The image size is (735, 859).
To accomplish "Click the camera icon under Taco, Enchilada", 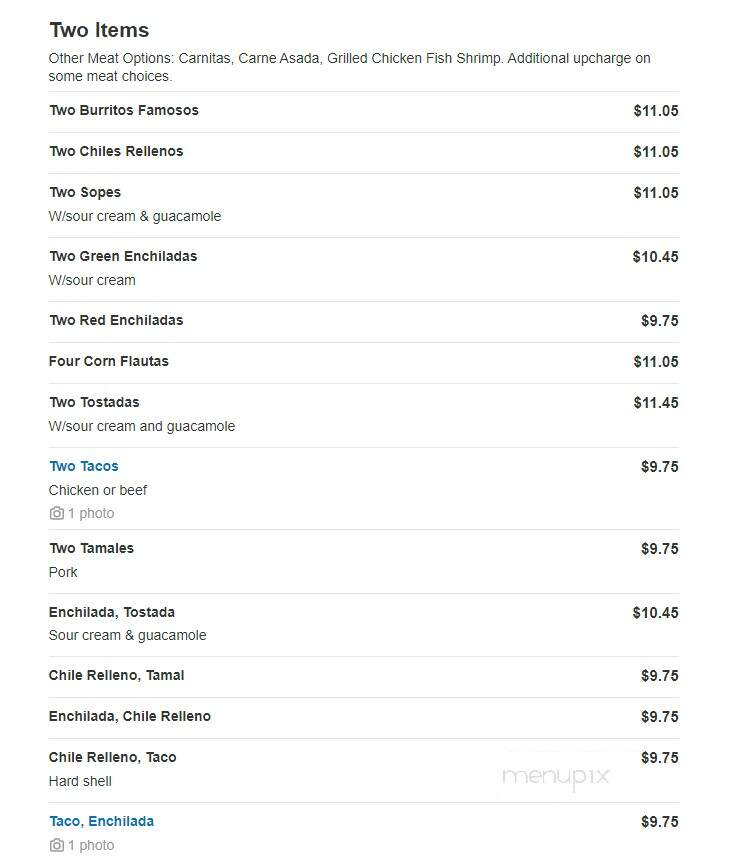I will 56,845.
